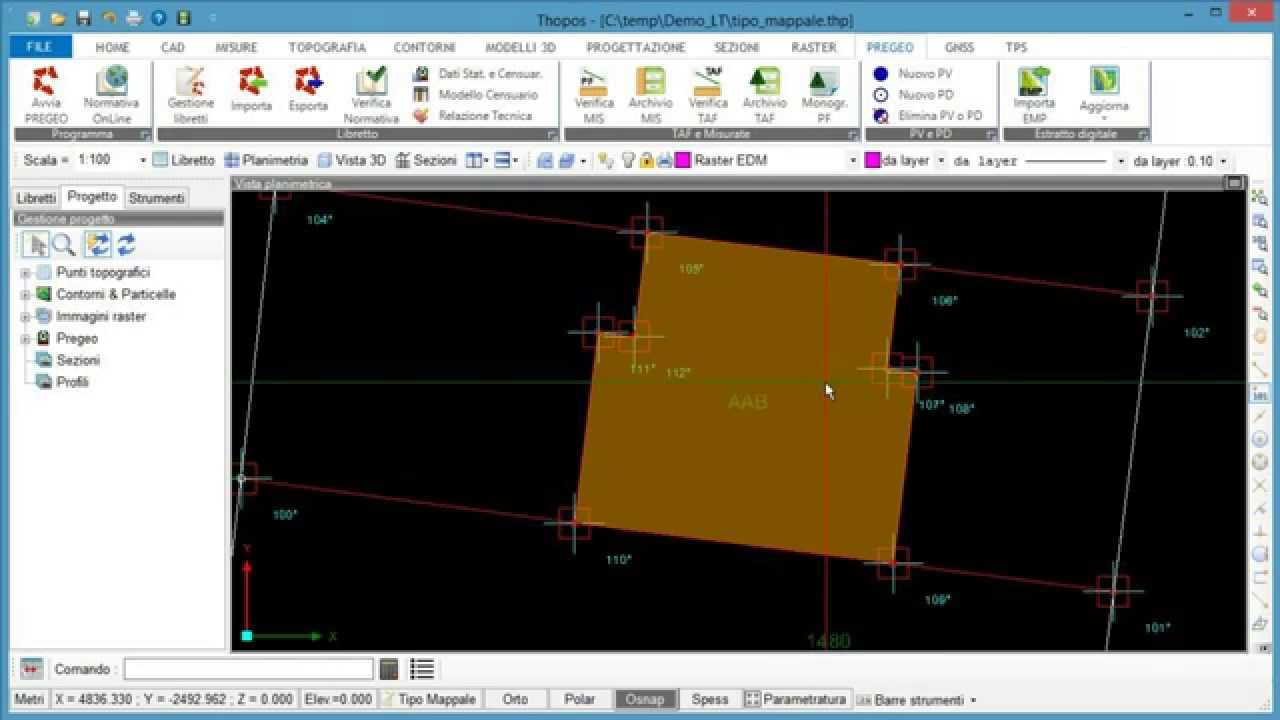Click the magnifier icon in Gestione progetto
The width and height of the screenshot is (1280, 720).
pos(64,244)
